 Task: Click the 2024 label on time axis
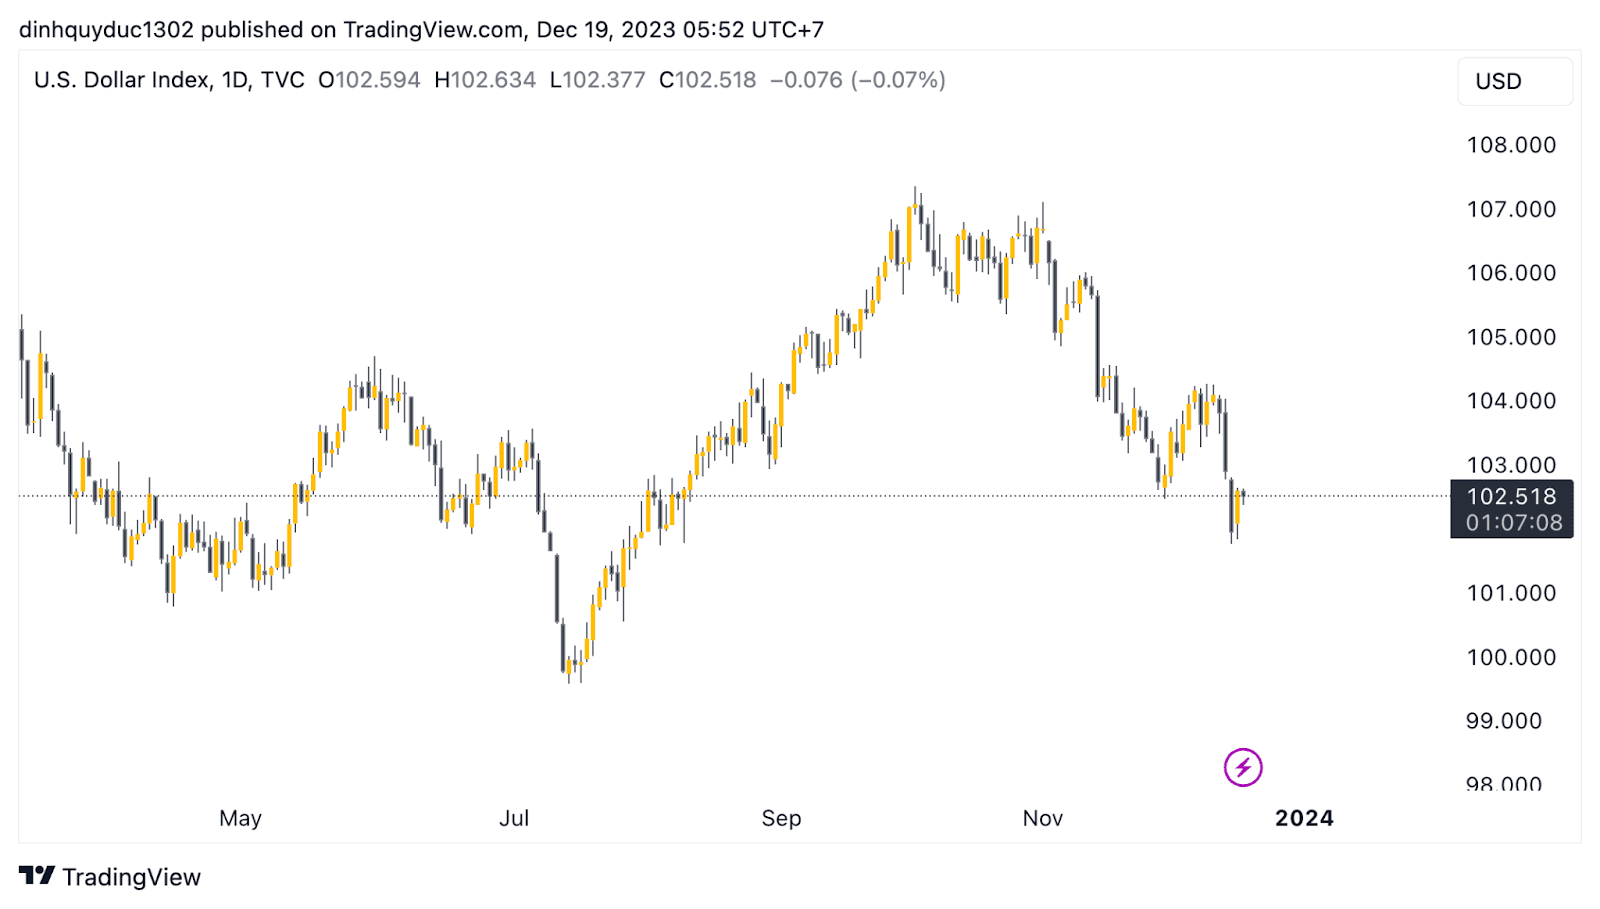tap(1304, 818)
